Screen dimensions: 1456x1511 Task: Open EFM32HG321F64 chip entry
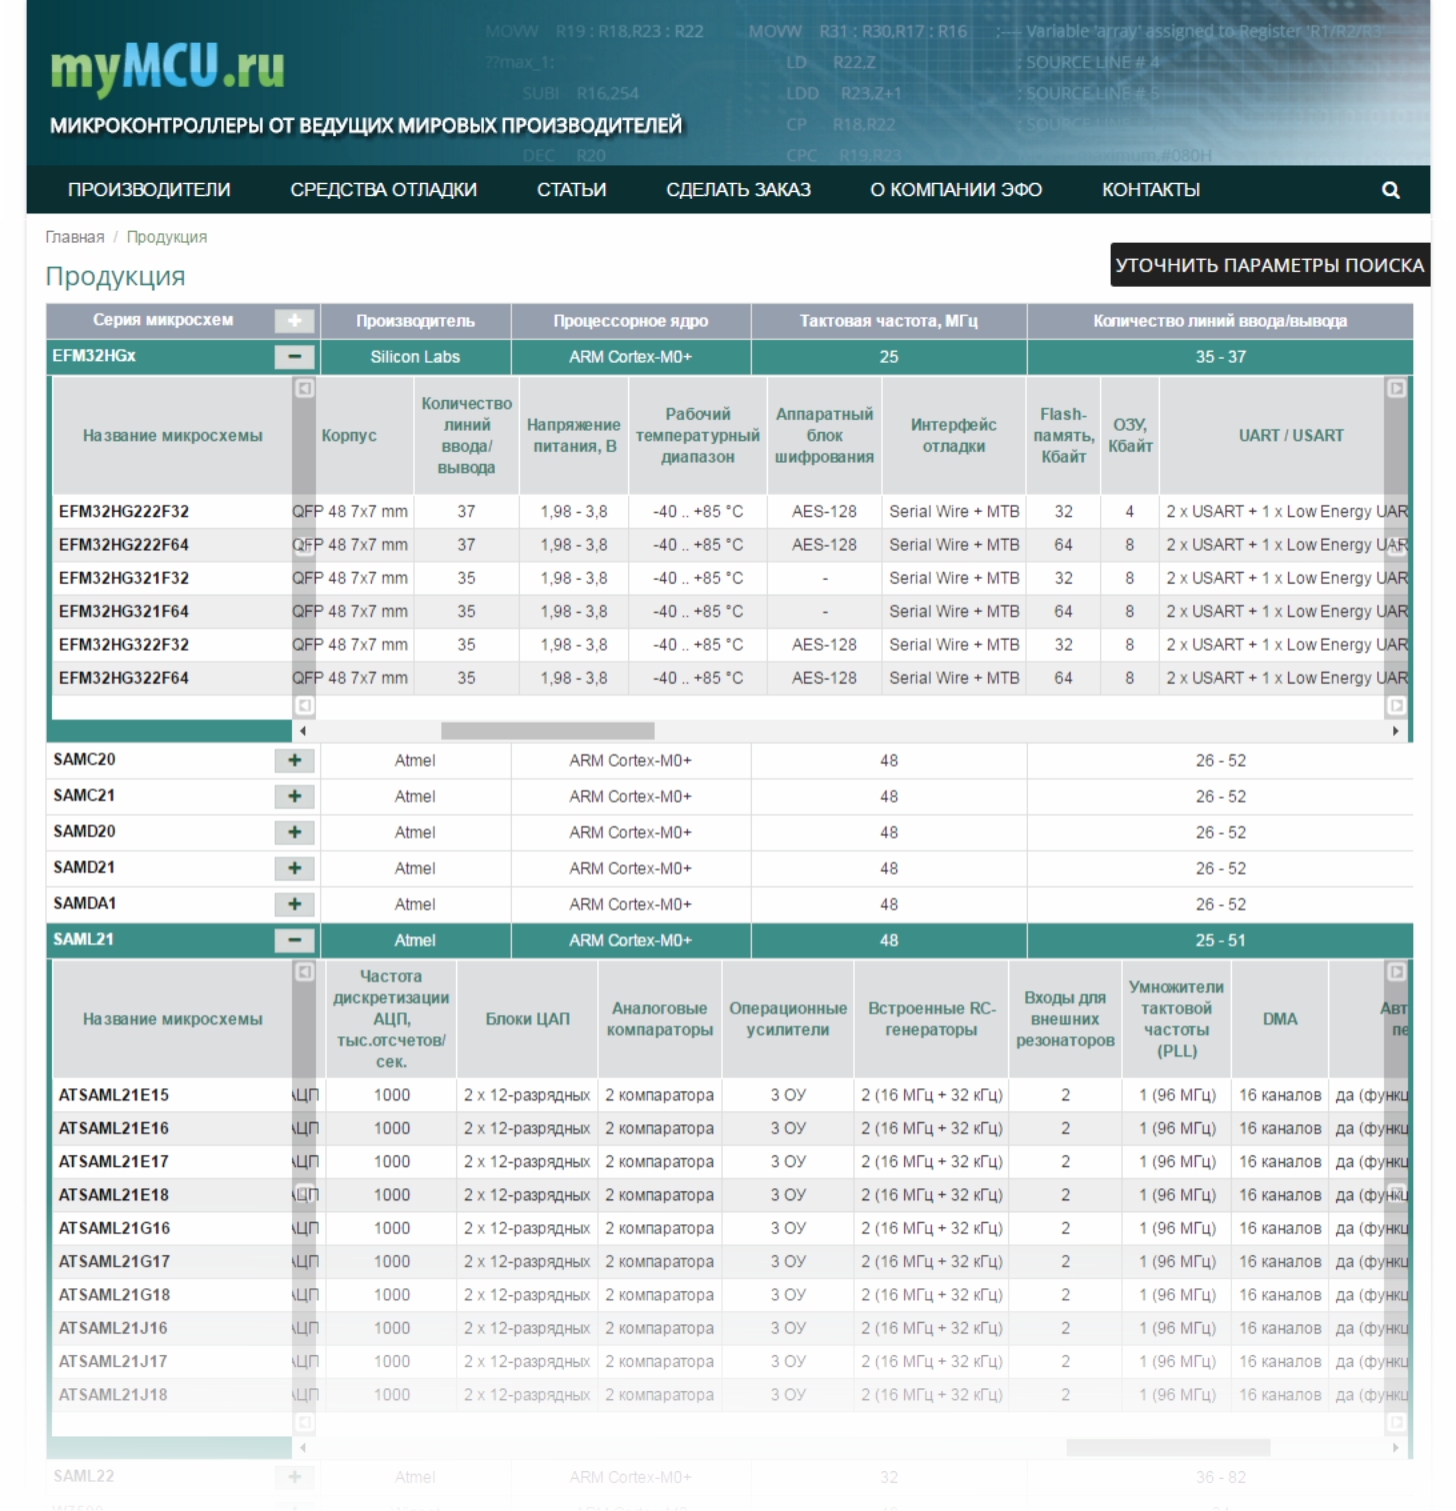(x=124, y=611)
